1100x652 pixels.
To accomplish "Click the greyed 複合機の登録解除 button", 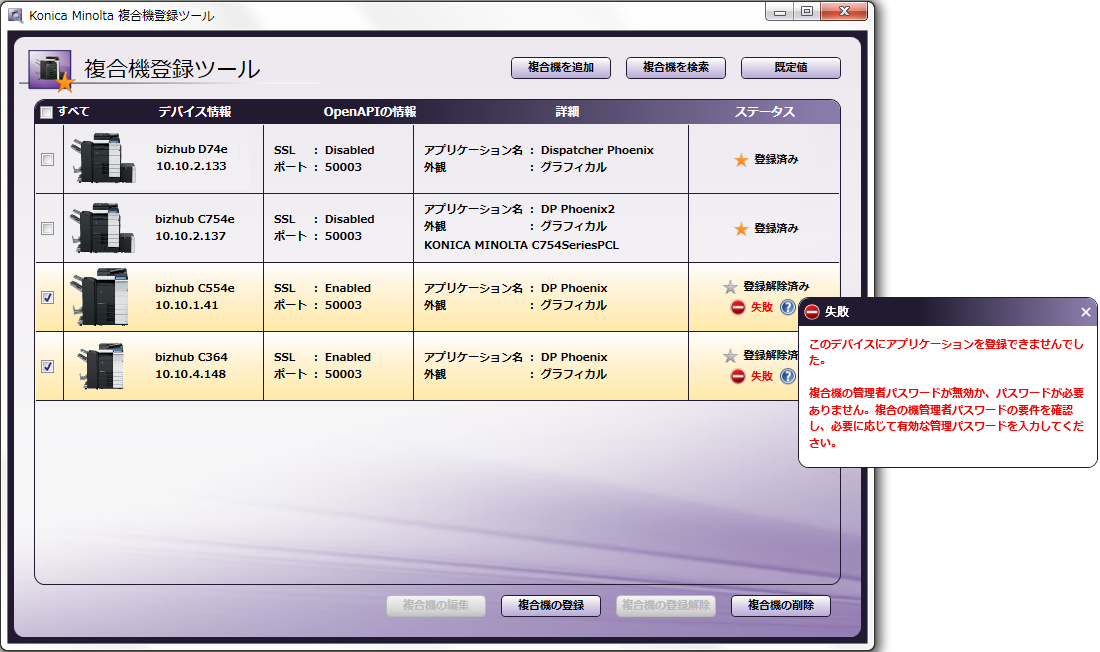I will coord(666,606).
